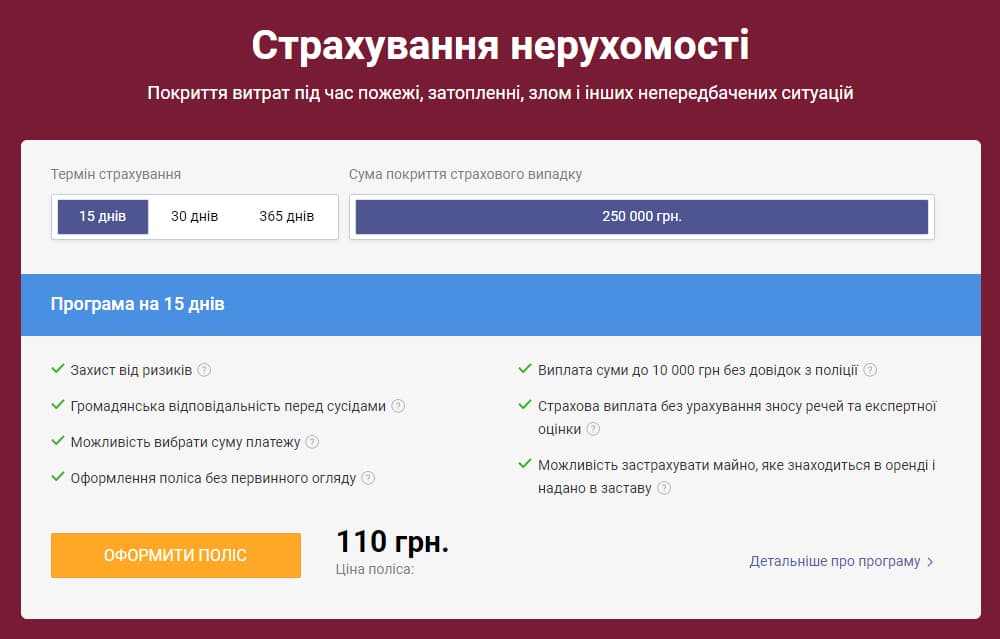Click question mark icon beside «Громадянська відповідальність перед сусідами»
The height and width of the screenshot is (639, 1000).
(x=398, y=405)
